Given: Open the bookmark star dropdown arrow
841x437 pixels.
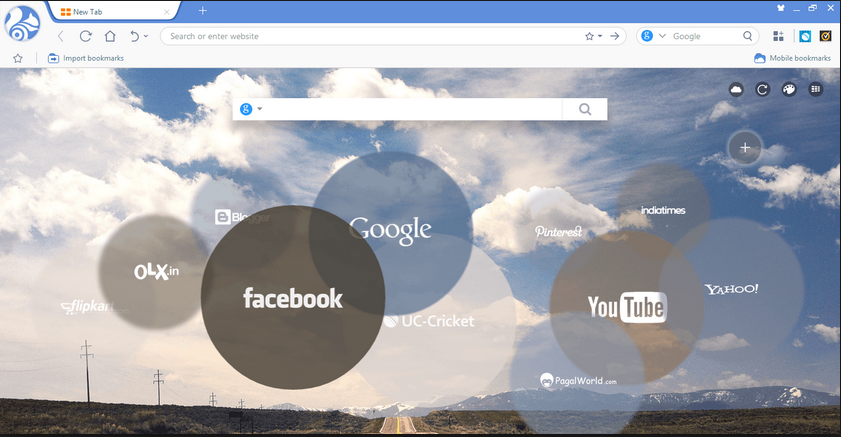Looking at the screenshot, I should pyautogui.click(x=600, y=36).
